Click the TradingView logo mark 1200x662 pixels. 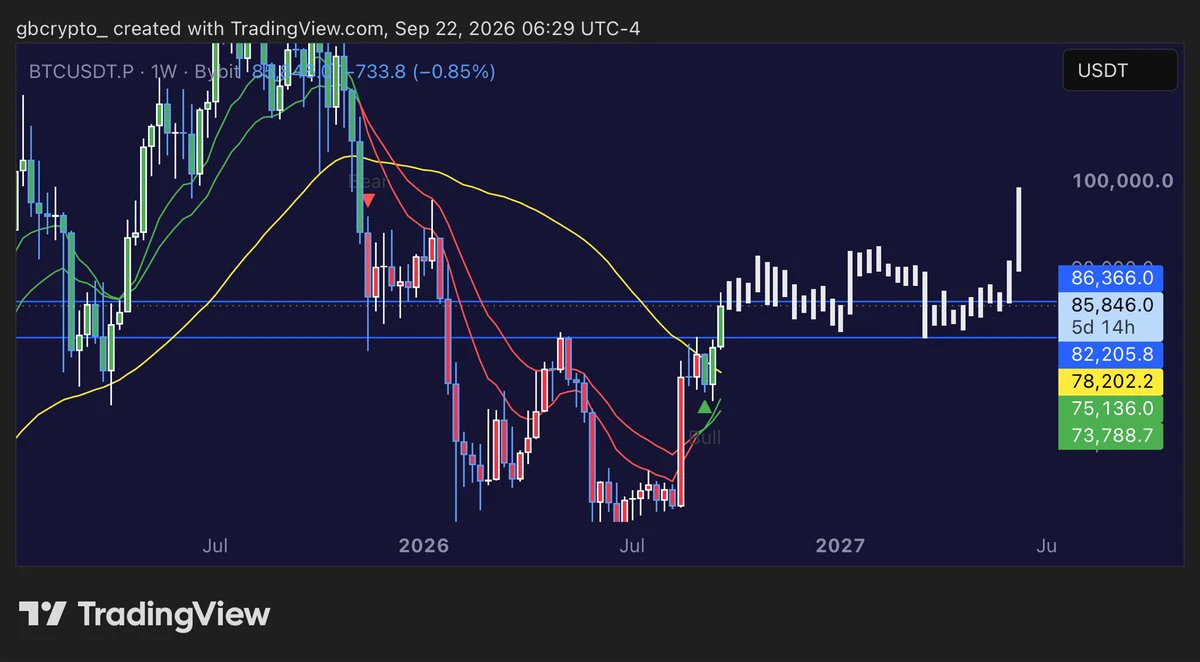[x=43, y=613]
